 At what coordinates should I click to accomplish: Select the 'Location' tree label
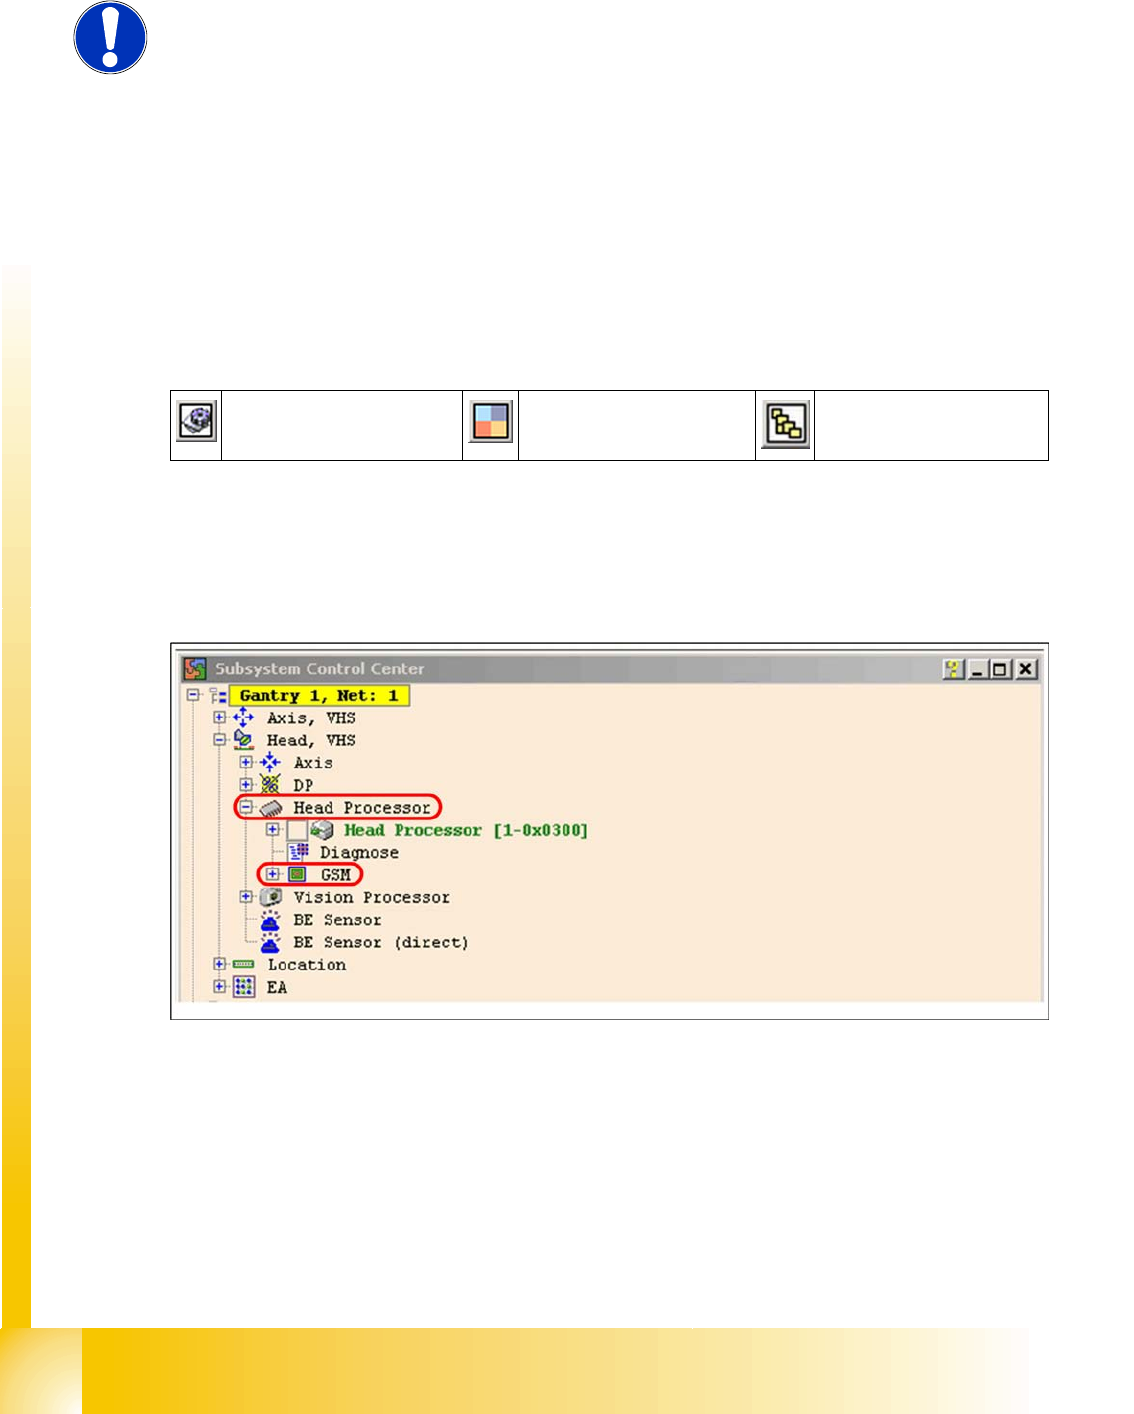[x=307, y=965]
